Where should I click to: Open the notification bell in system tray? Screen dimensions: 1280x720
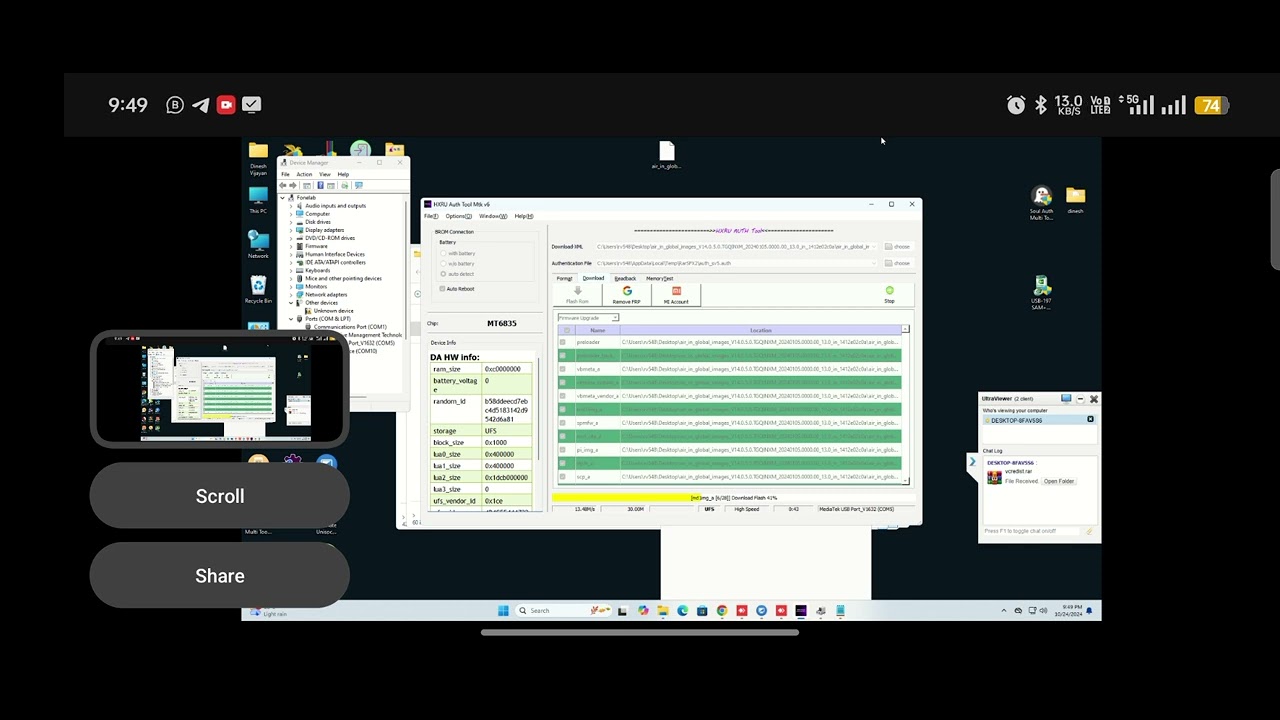tap(1089, 610)
